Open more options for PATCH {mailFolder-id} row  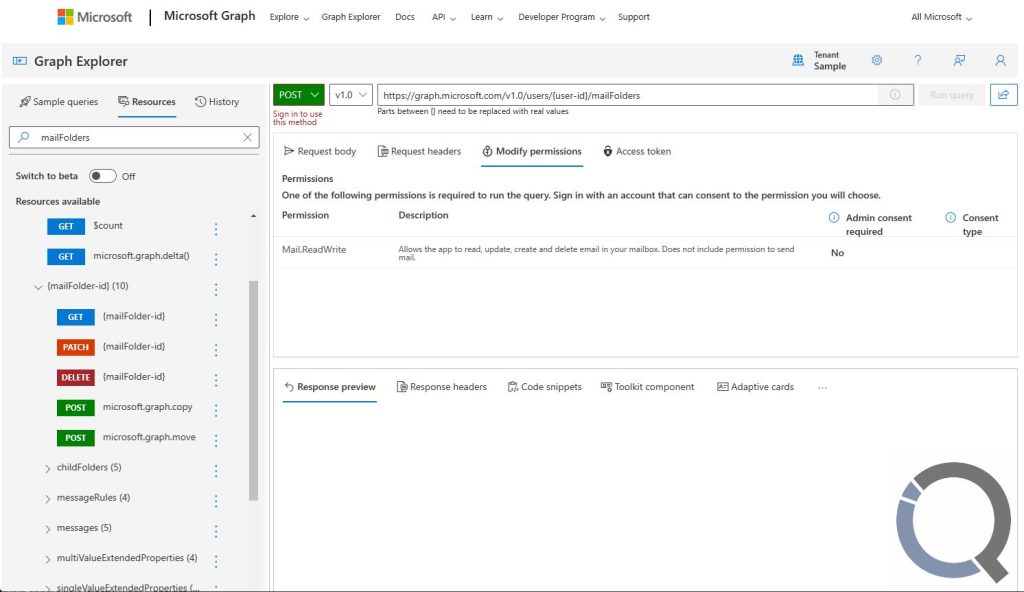click(216, 350)
